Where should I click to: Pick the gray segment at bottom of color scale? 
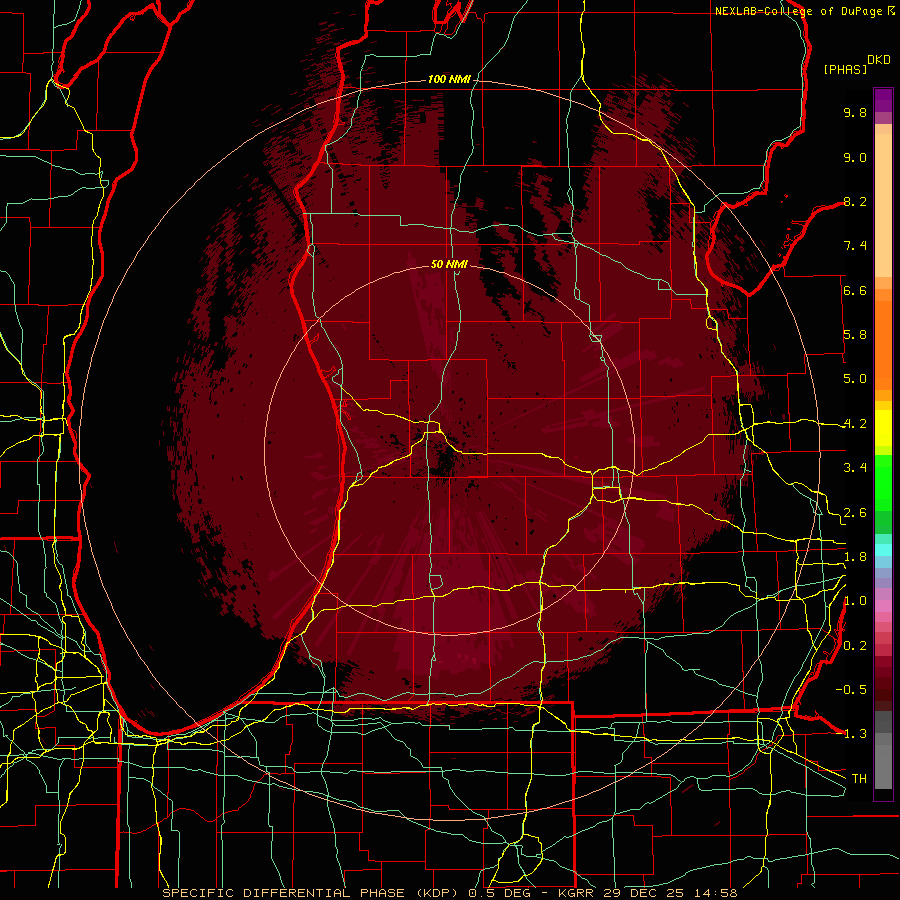883,763
